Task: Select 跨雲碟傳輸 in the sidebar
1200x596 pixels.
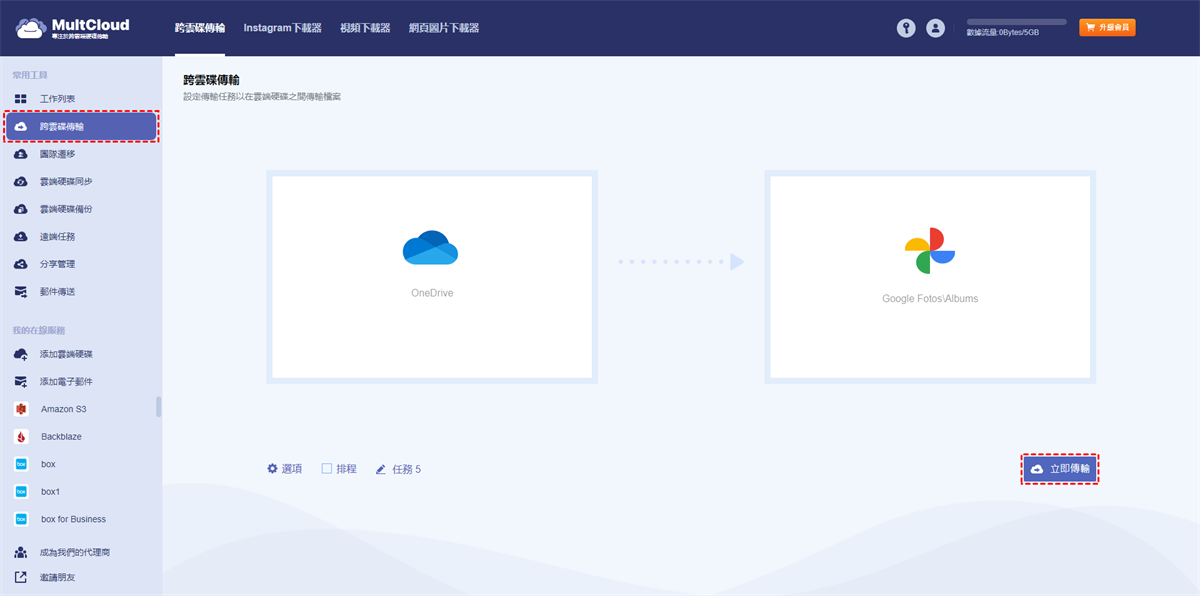Action: tap(81, 127)
